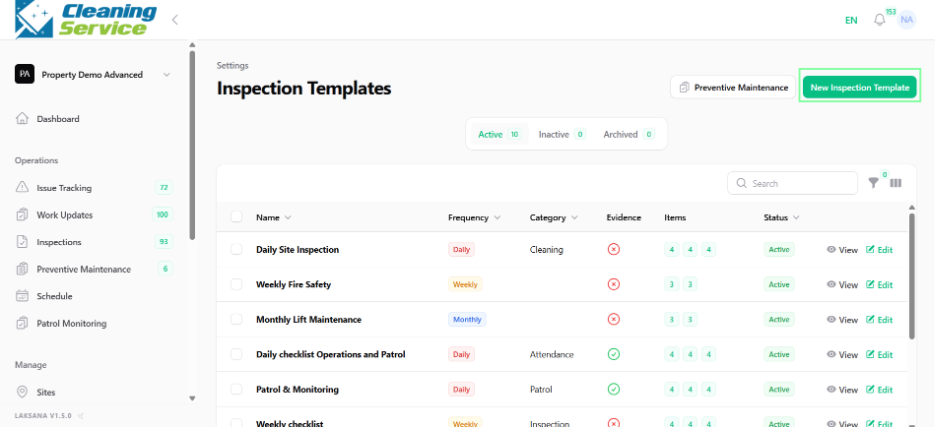Click the templates Search field
This screenshot has height=427, width=936.
[792, 183]
